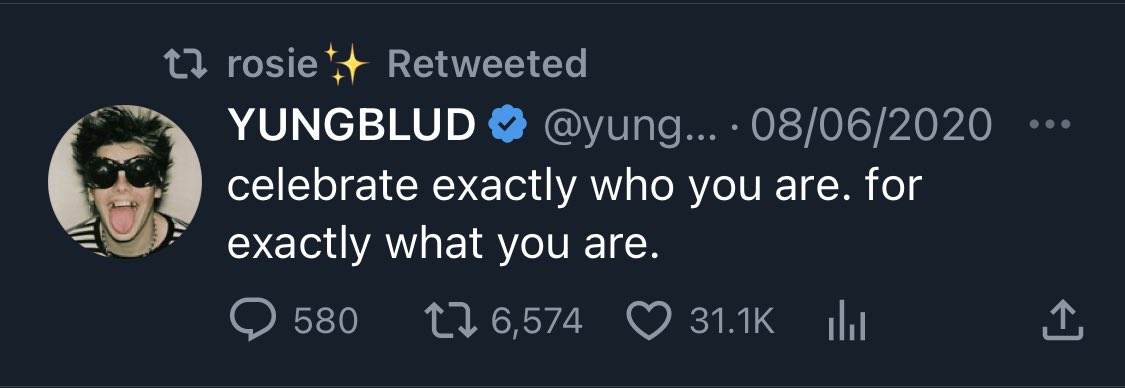Viewport: 1125px width, 388px height.
Task: Click the 31.1K likes count
Action: [x=732, y=321]
